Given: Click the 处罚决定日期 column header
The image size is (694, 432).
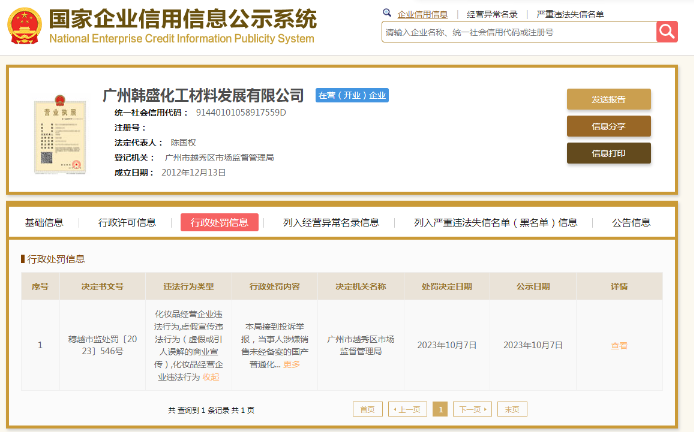Looking at the screenshot, I should (447, 286).
